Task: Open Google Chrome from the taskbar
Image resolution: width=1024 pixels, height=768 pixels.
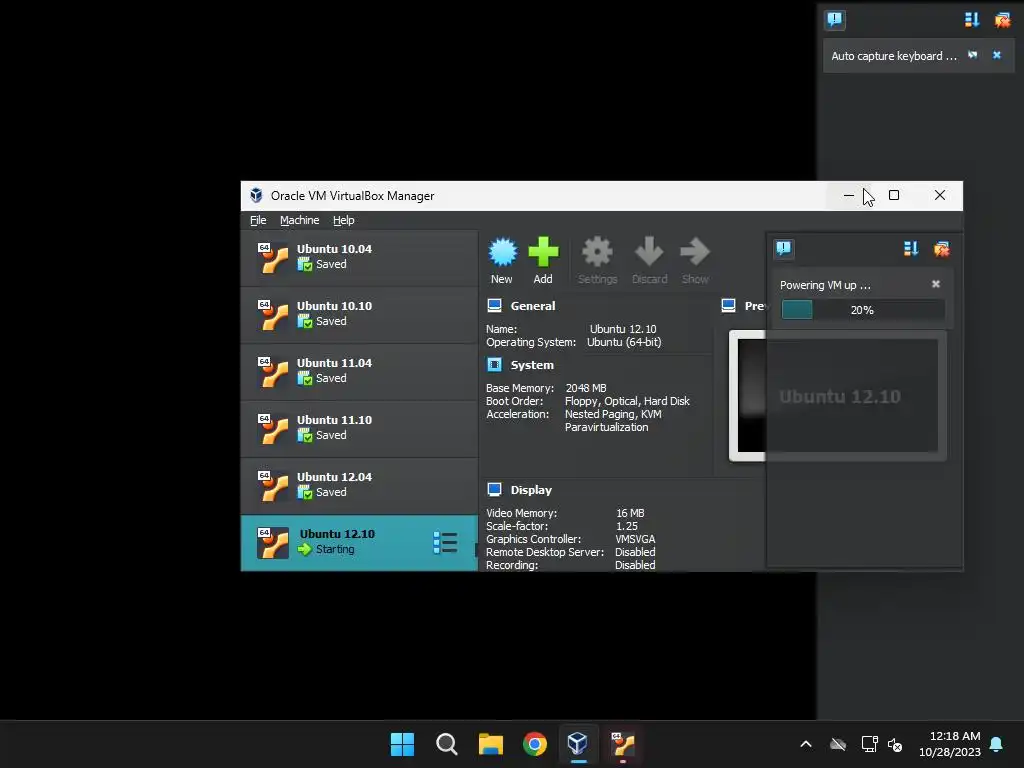Action: 535,744
